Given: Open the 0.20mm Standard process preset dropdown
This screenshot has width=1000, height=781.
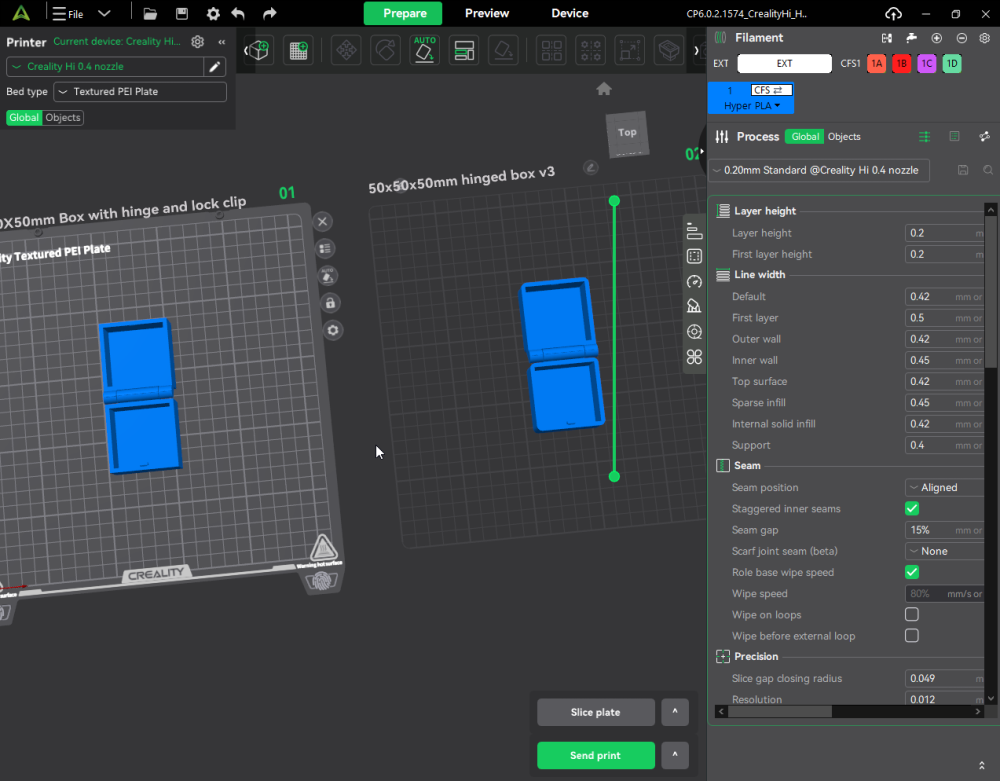Looking at the screenshot, I should point(820,171).
